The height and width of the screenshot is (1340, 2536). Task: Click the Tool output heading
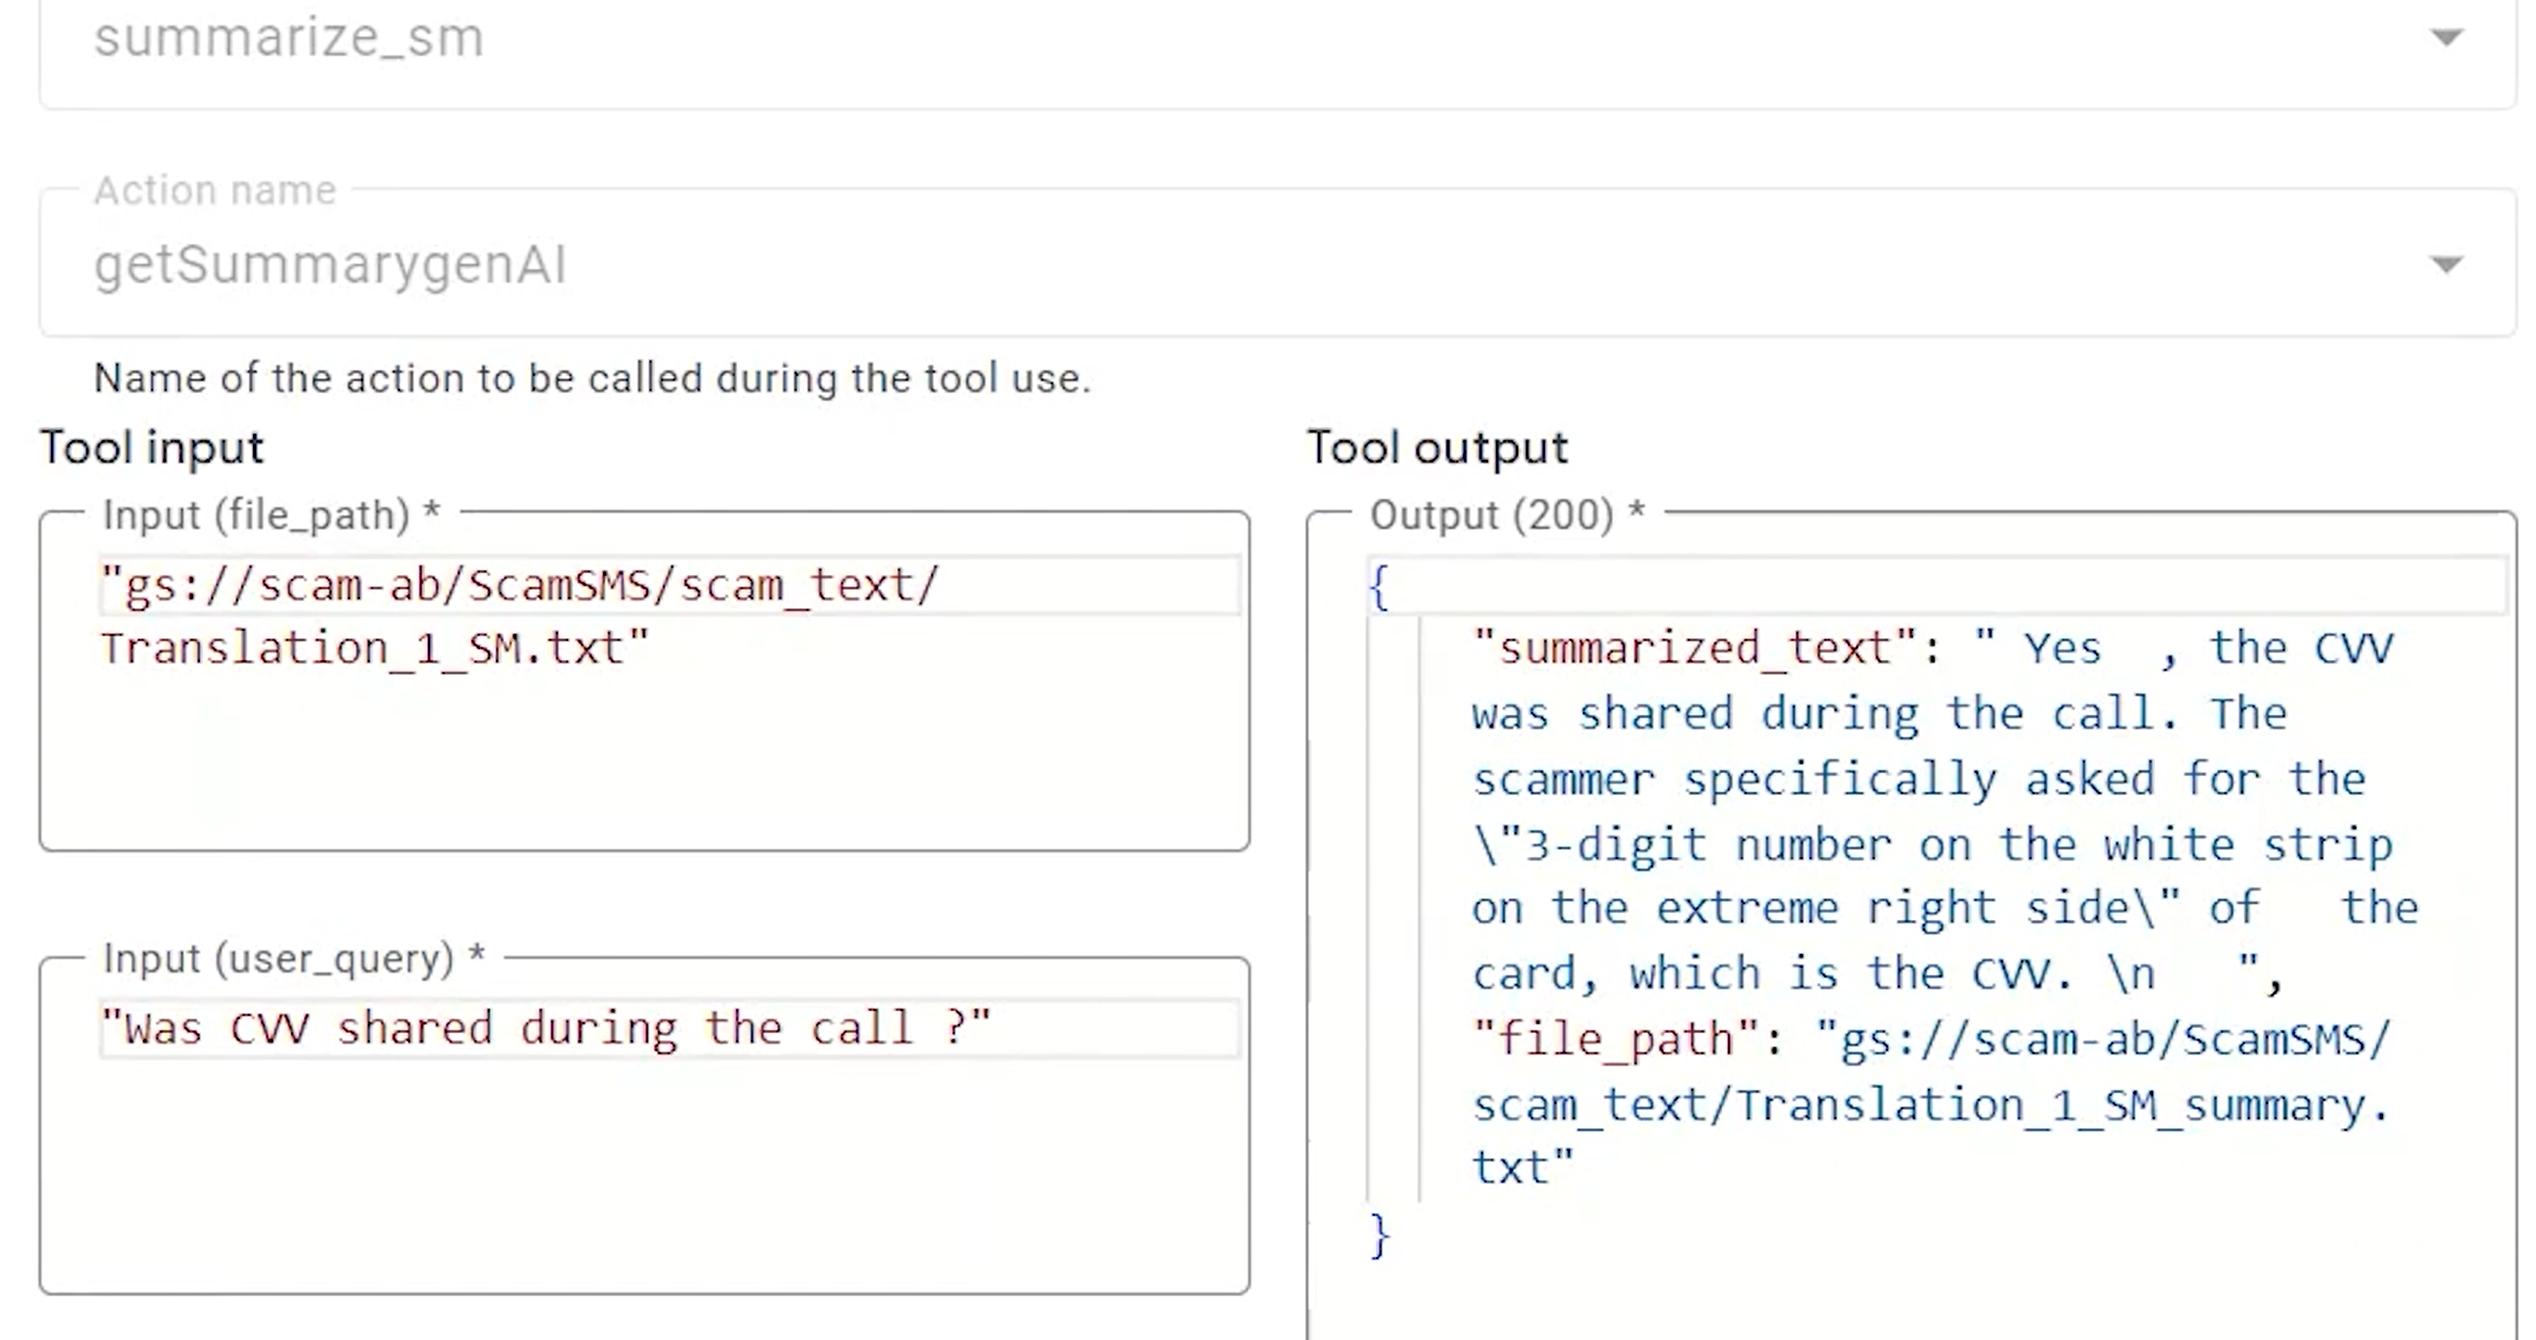click(1437, 447)
